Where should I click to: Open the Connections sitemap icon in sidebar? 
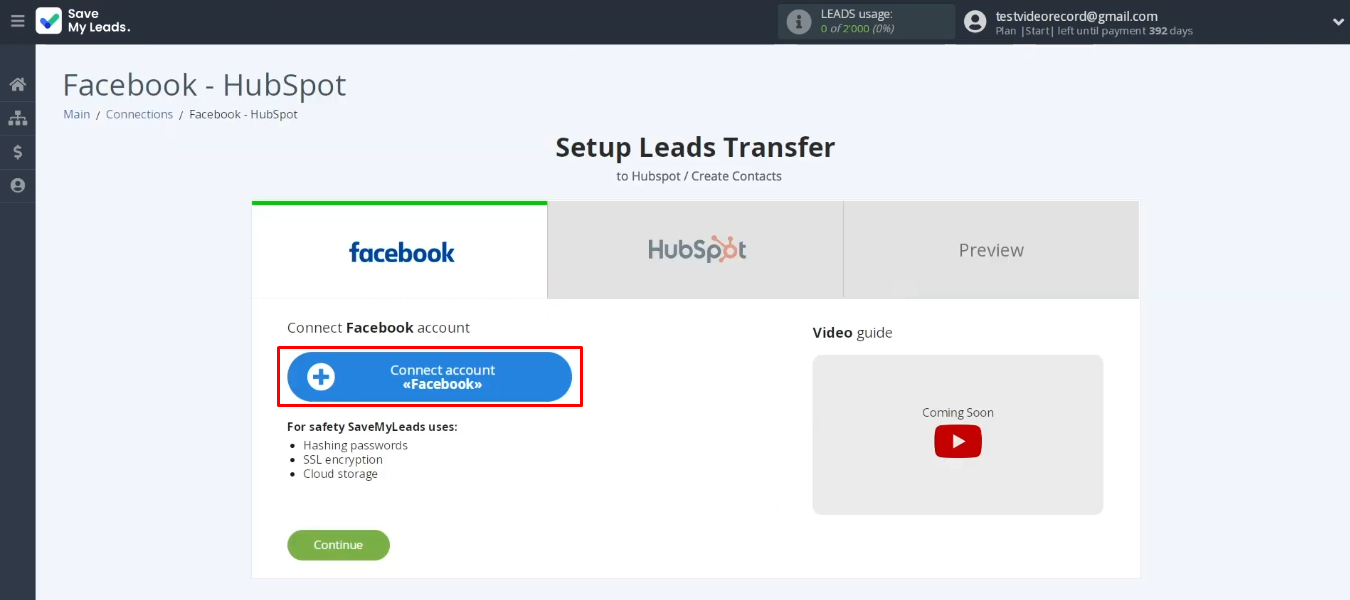[17, 118]
